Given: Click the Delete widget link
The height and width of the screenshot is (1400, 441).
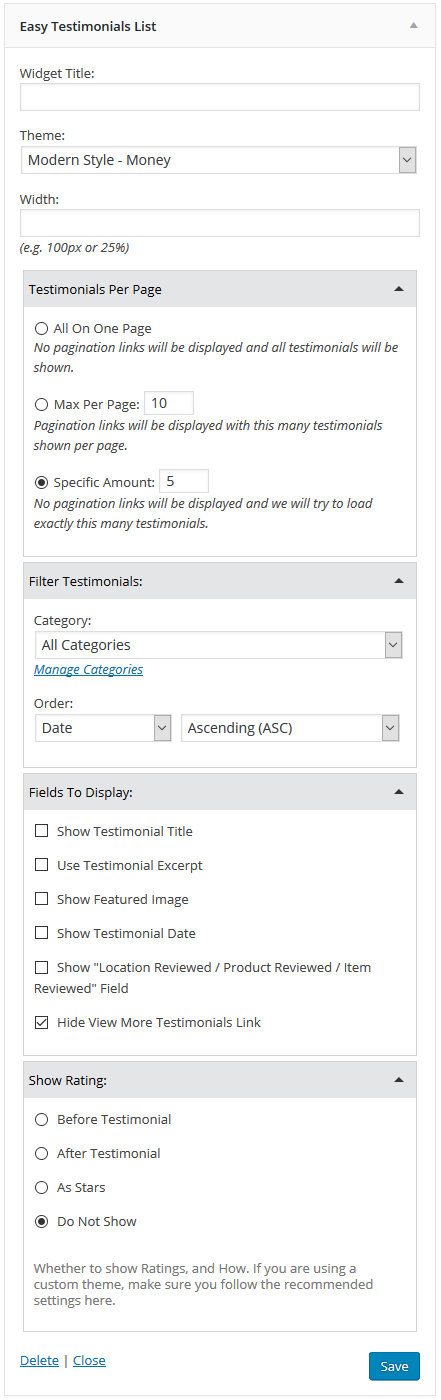Looking at the screenshot, I should 39,1360.
